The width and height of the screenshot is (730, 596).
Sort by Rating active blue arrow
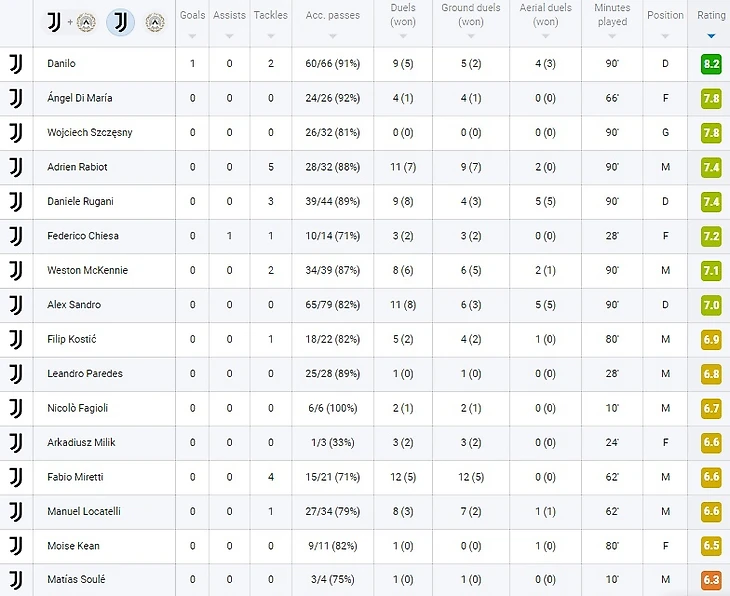pos(711,36)
